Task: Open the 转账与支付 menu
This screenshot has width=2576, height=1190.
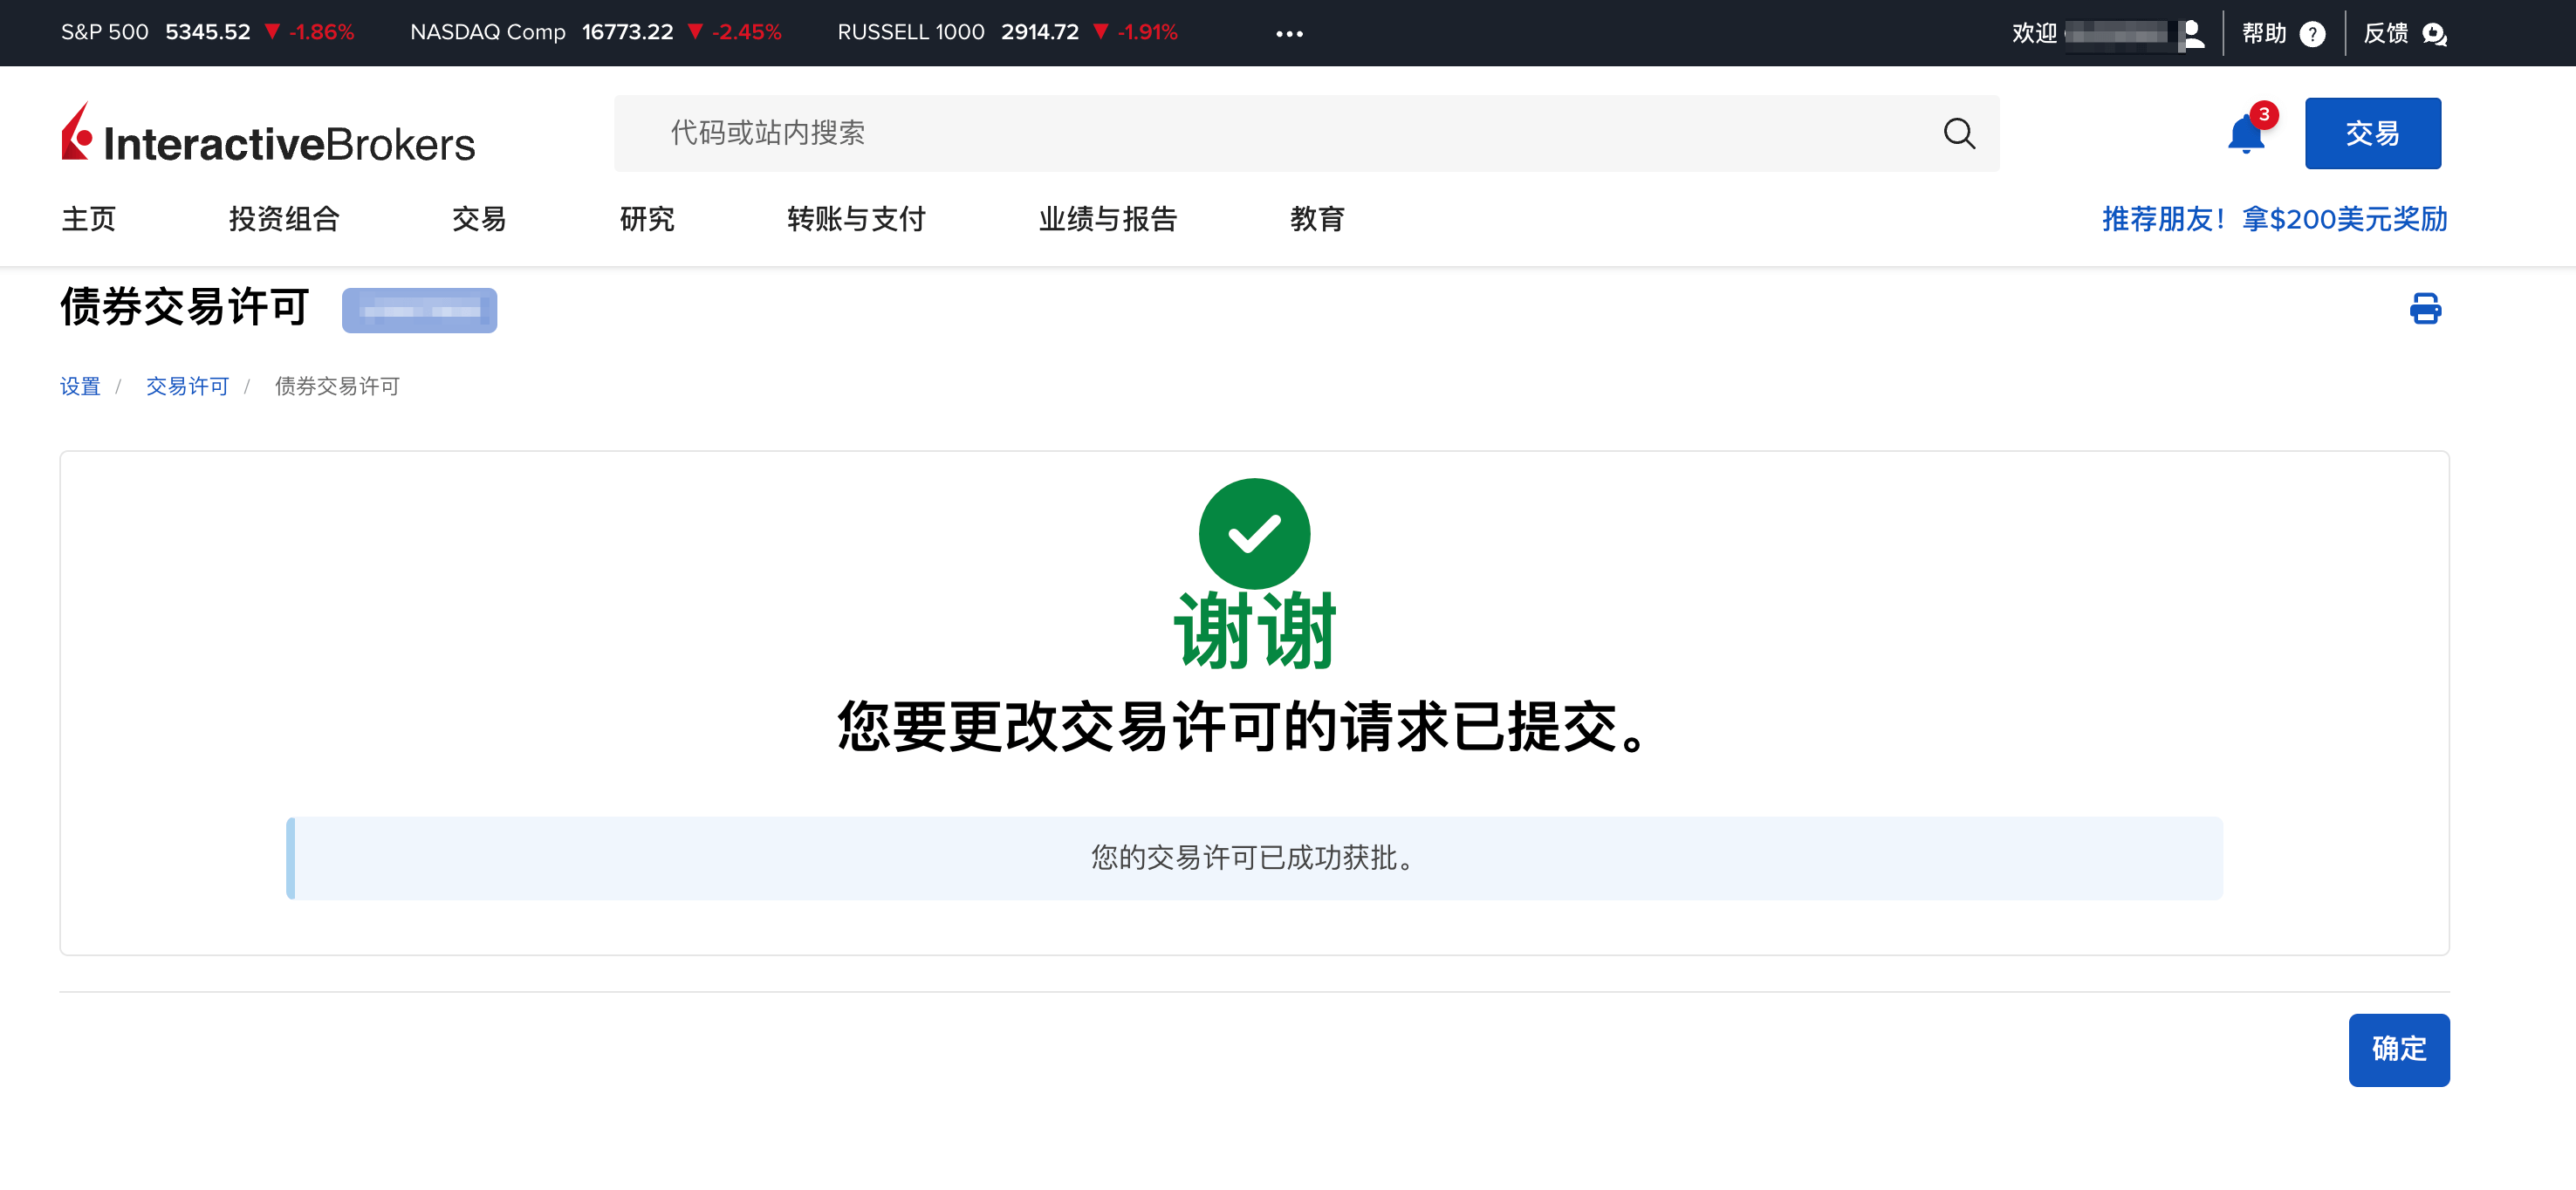Action: click(x=856, y=219)
